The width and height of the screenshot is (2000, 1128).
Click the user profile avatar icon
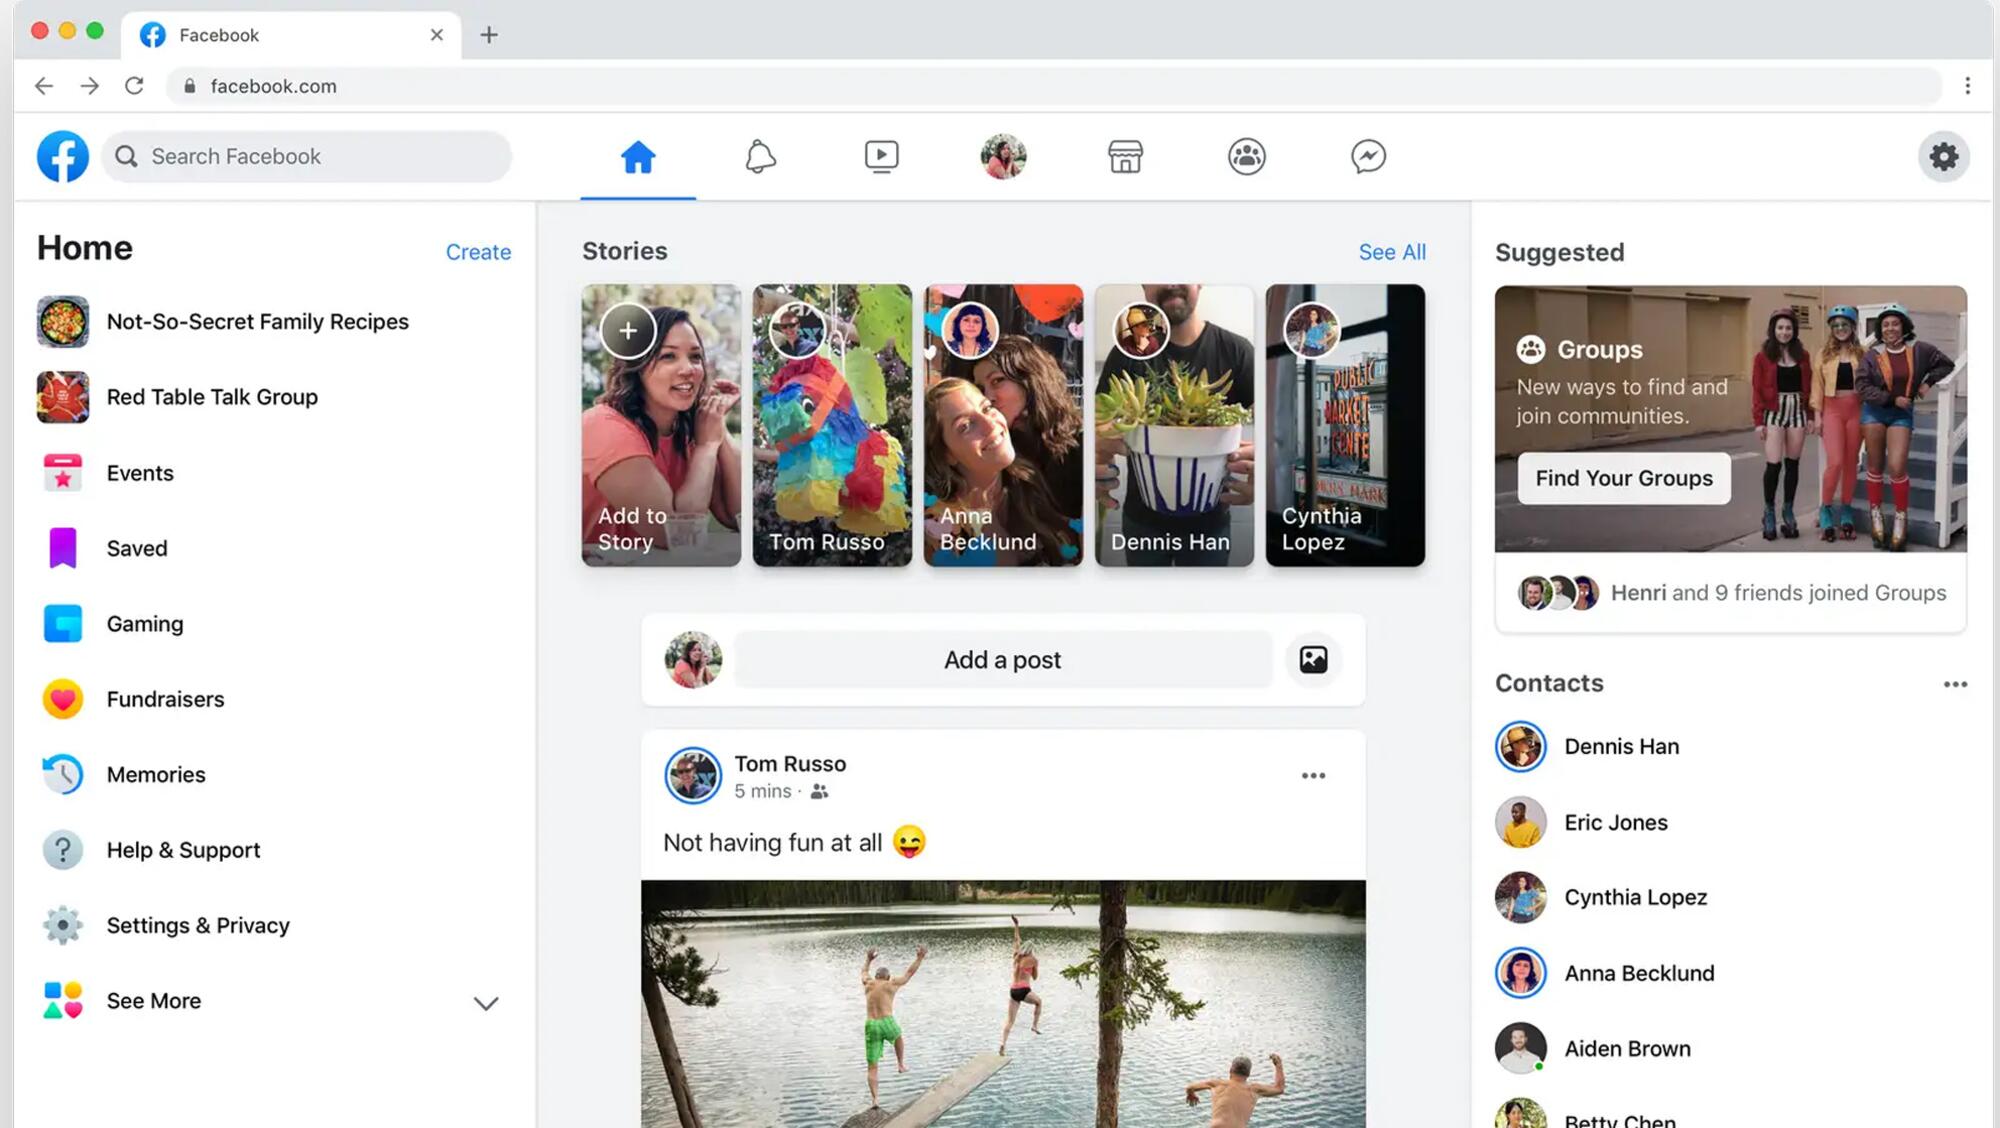tap(1003, 155)
